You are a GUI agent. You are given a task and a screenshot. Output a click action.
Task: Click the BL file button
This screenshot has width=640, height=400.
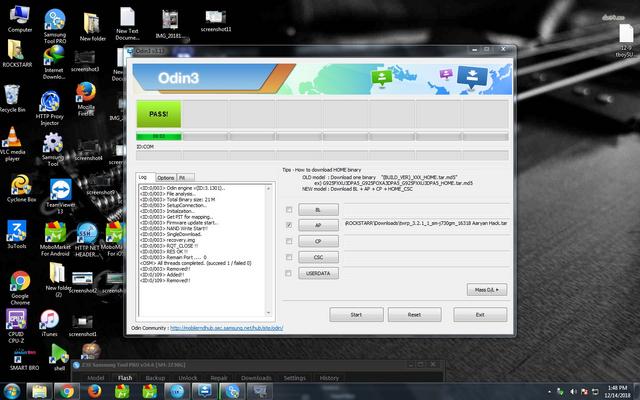tap(318, 210)
